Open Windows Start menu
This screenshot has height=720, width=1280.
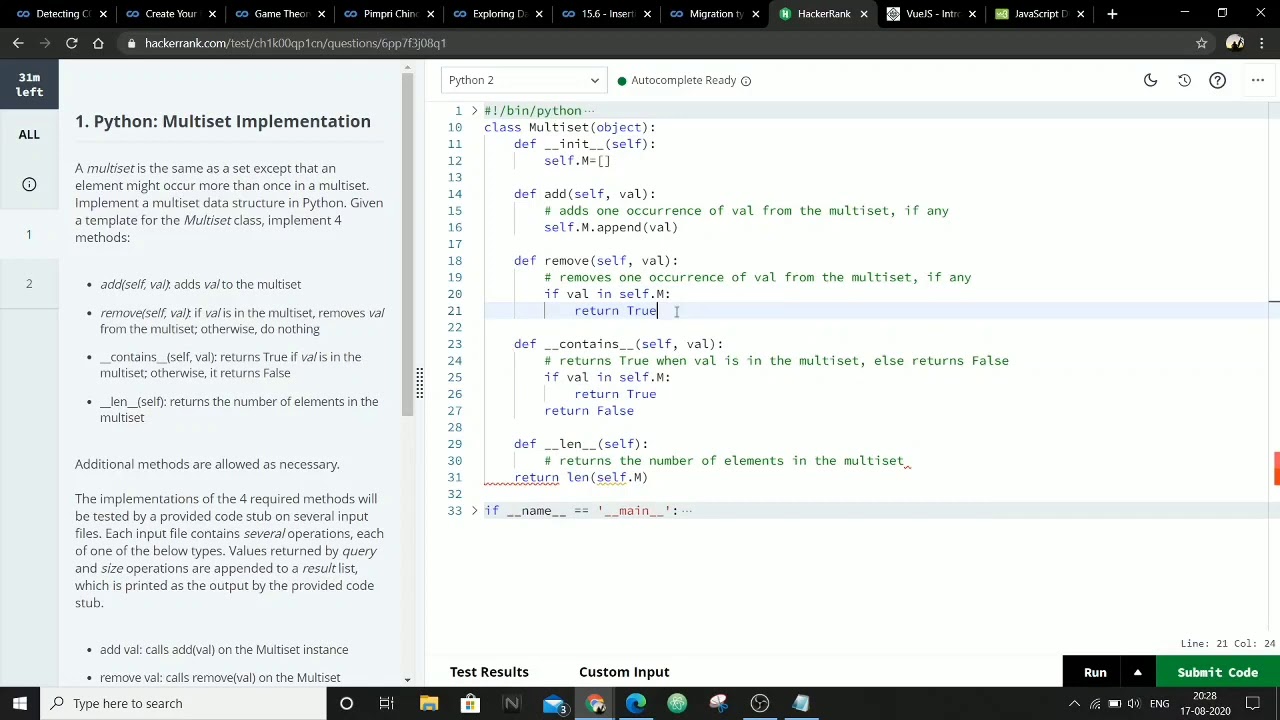coord(20,703)
